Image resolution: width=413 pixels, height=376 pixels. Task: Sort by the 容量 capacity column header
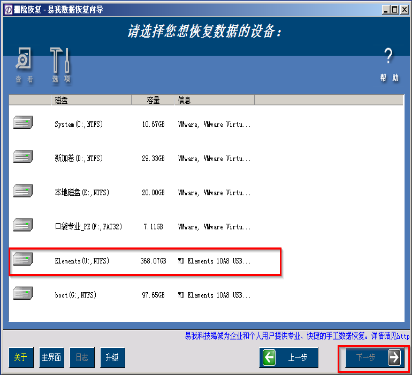[x=153, y=100]
